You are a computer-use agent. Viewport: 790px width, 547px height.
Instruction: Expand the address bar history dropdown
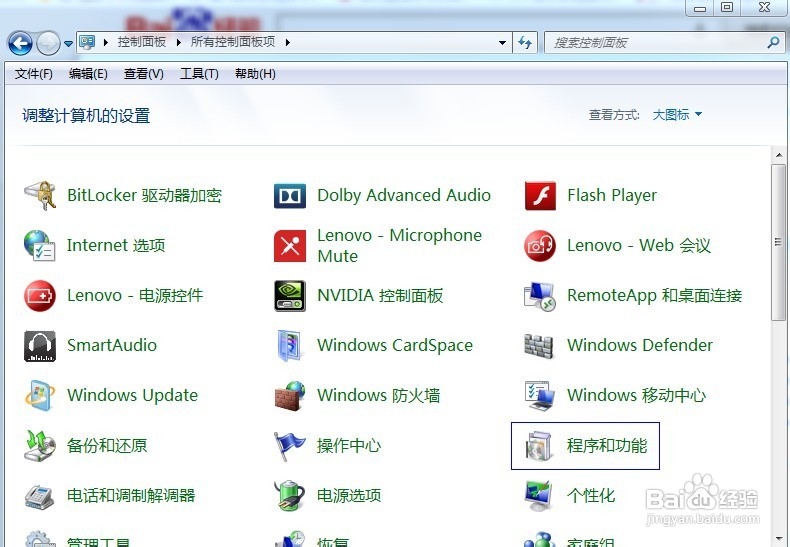(x=502, y=43)
